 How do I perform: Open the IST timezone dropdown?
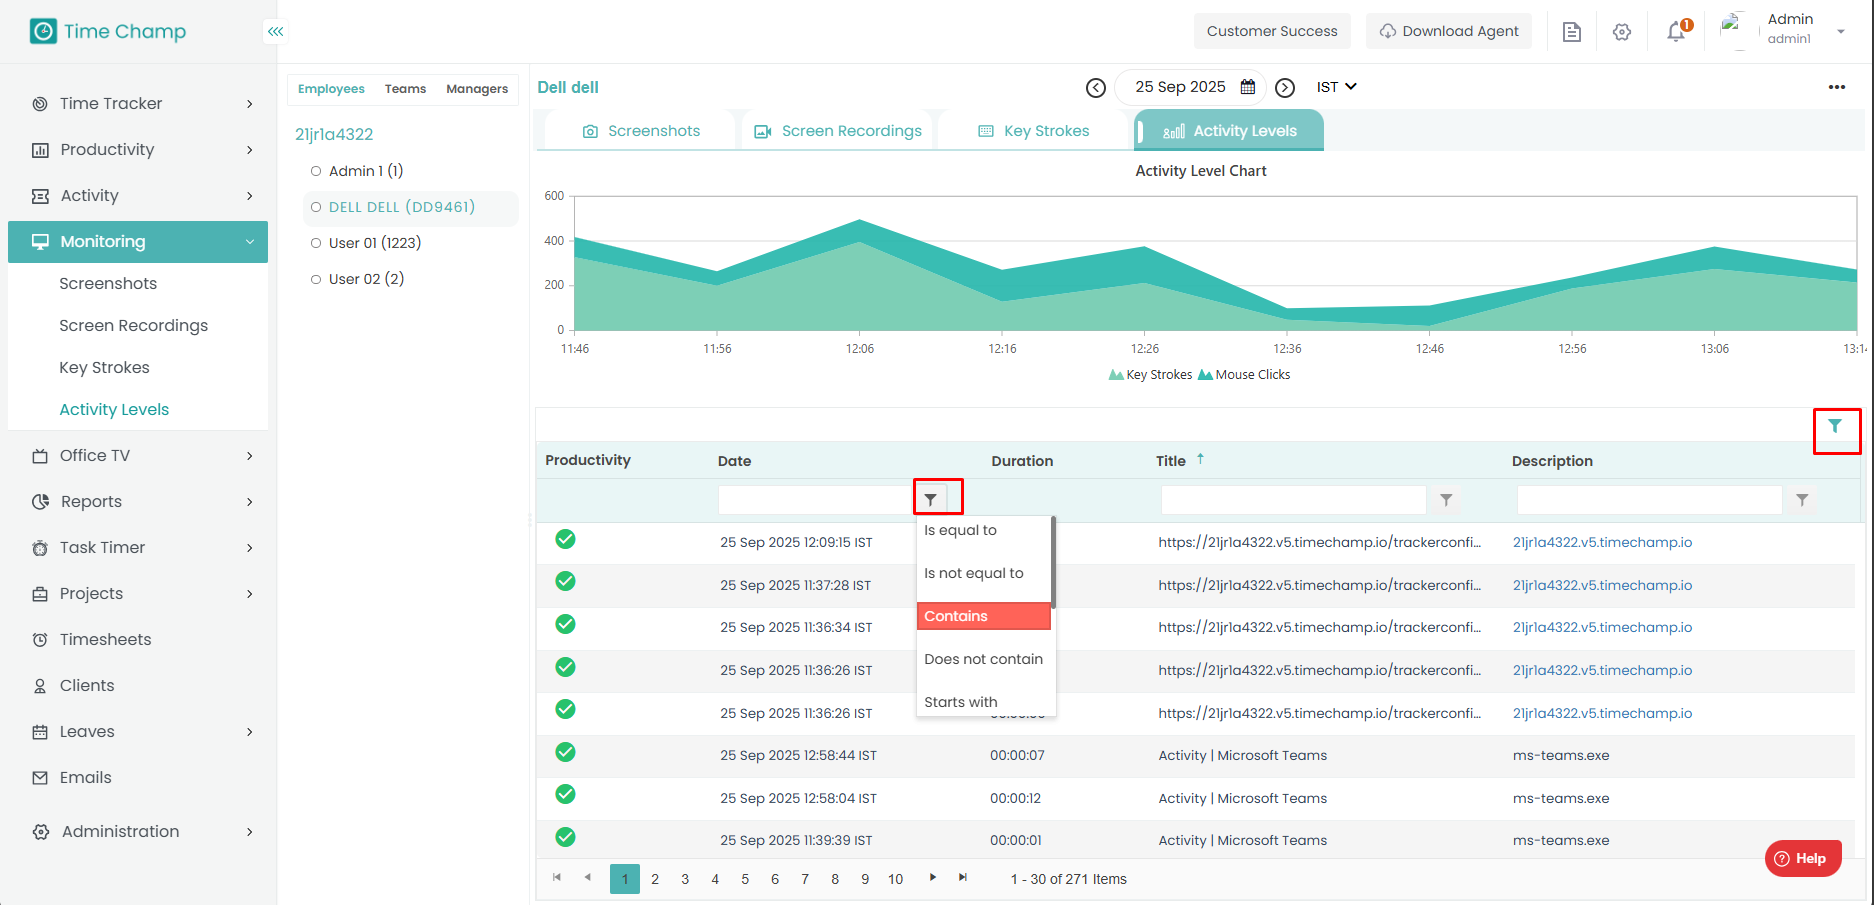(x=1336, y=87)
